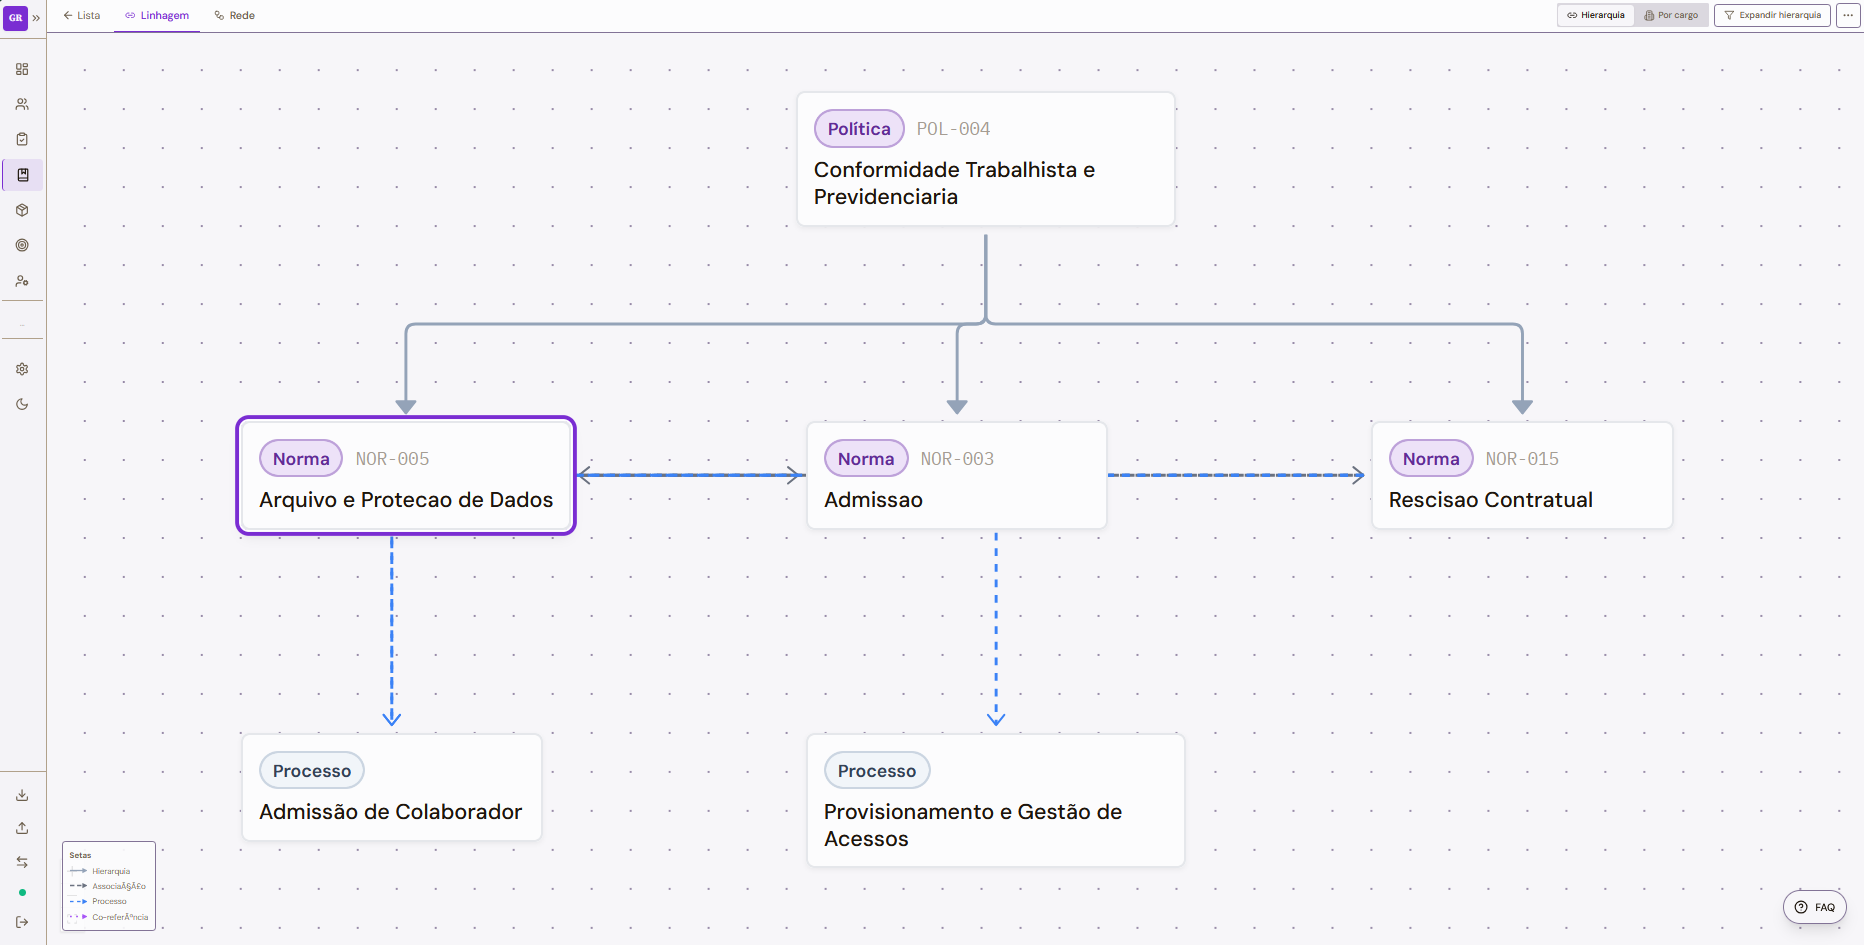Select the NOR-015 Rescisao Contratual node

pyautogui.click(x=1522, y=476)
